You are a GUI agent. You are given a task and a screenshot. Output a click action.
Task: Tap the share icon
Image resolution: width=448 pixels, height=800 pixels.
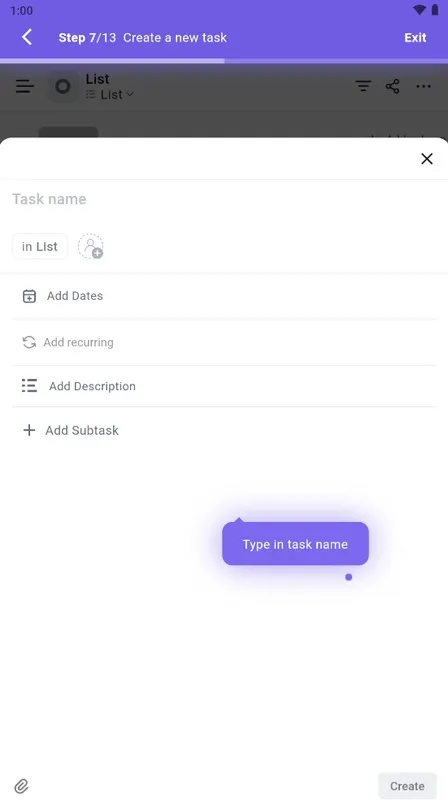(x=392, y=86)
